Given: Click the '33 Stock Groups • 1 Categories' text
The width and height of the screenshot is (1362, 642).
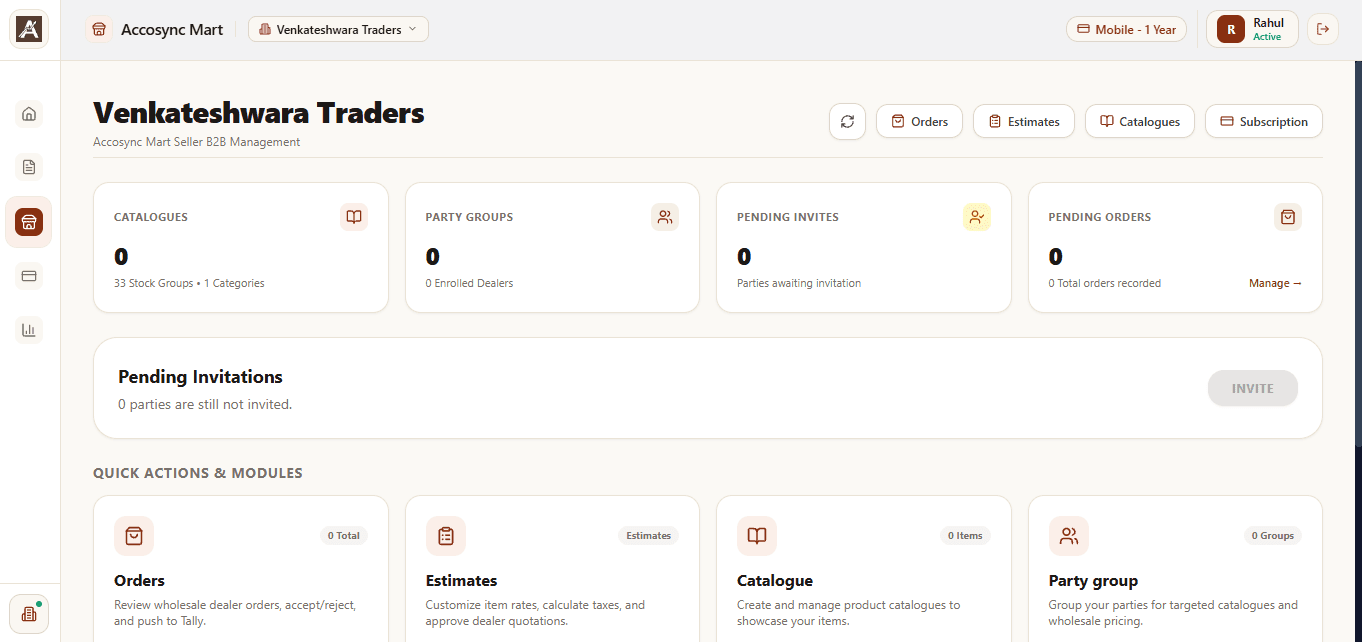Looking at the screenshot, I should [x=189, y=284].
